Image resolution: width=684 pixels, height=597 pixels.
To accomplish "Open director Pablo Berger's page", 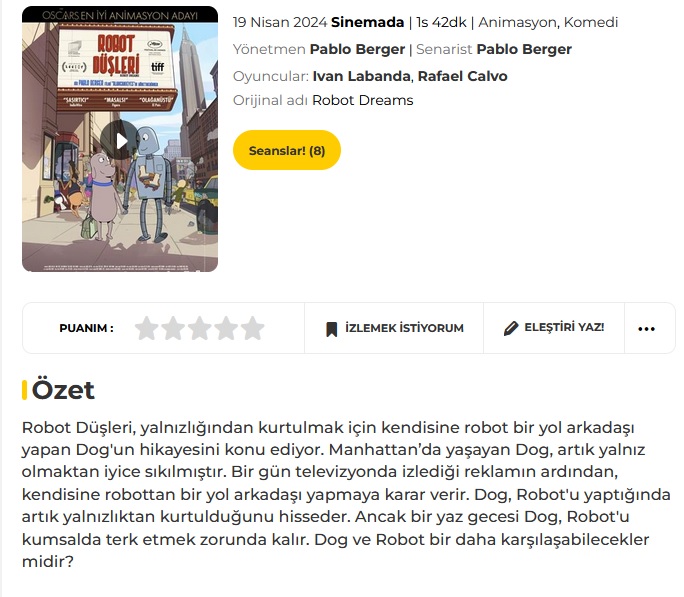I will [x=357, y=49].
